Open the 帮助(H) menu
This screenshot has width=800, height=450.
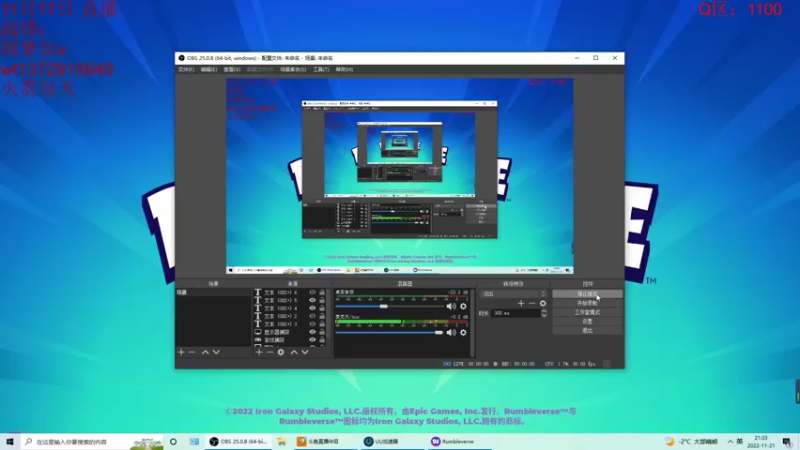click(344, 69)
